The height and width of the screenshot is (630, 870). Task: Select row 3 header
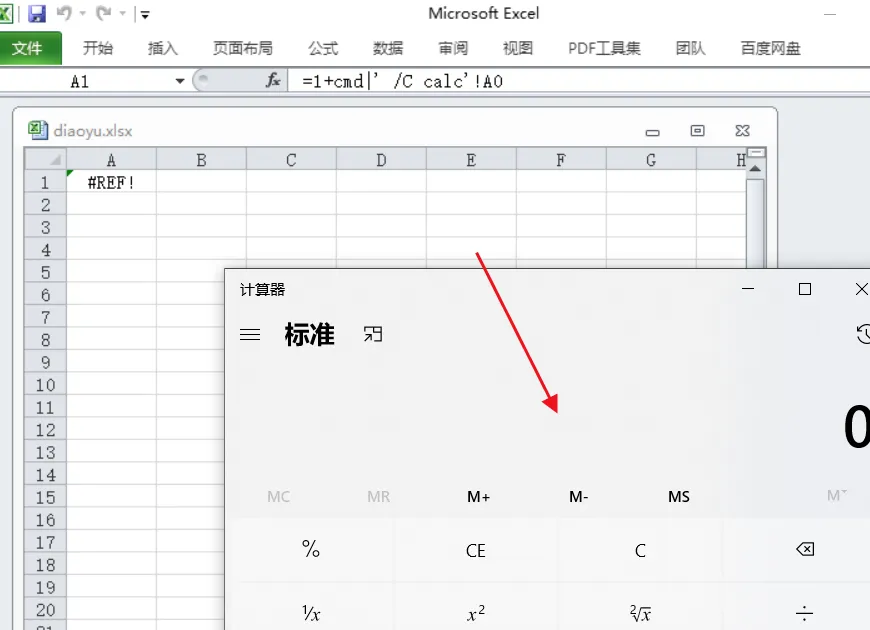[45, 227]
